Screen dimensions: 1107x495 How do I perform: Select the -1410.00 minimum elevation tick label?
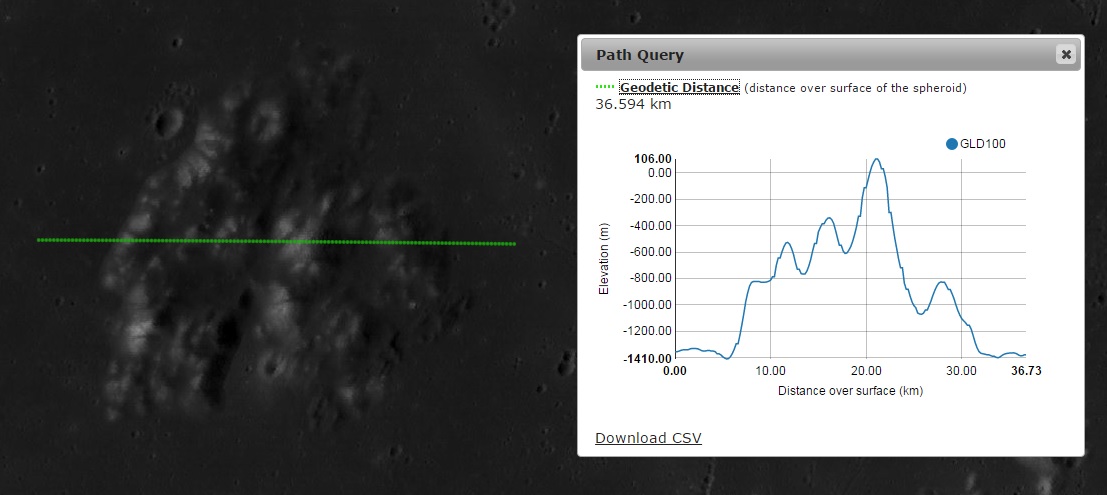click(647, 359)
